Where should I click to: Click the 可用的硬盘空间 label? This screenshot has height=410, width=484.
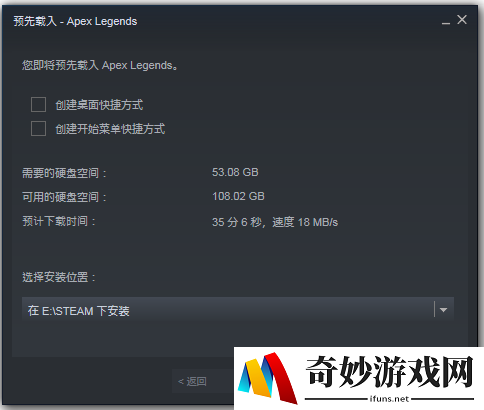(x=64, y=197)
